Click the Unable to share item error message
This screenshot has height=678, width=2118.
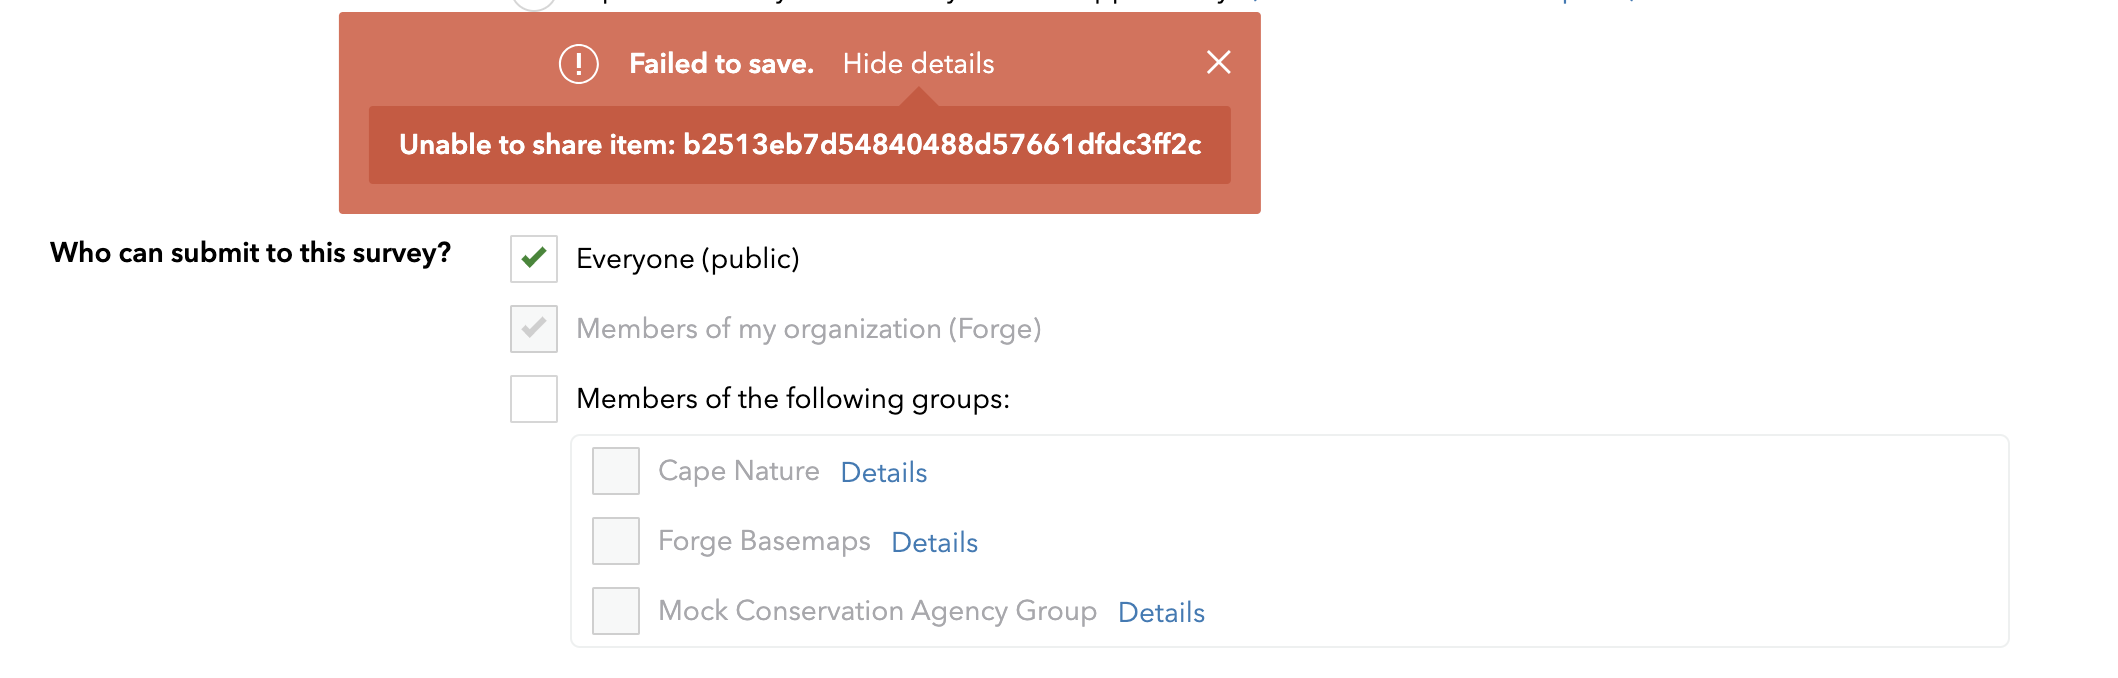pos(800,145)
